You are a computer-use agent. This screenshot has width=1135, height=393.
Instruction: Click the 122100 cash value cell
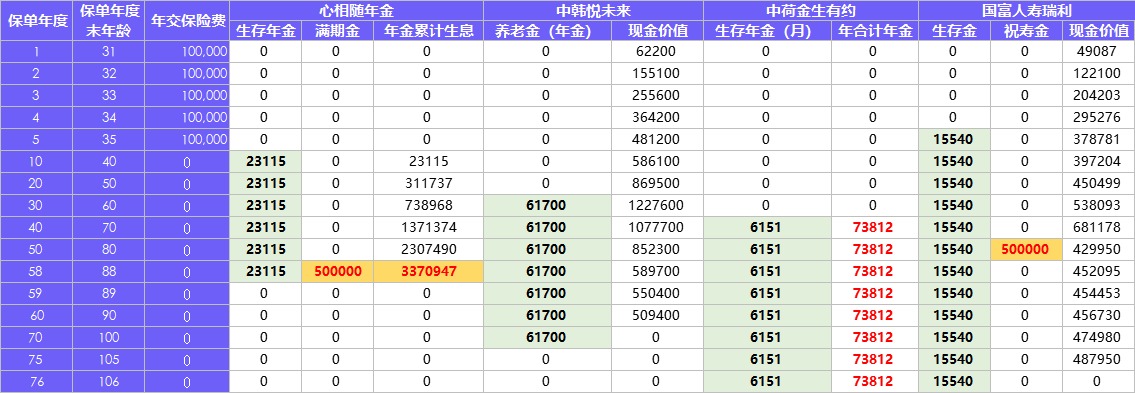1097,73
